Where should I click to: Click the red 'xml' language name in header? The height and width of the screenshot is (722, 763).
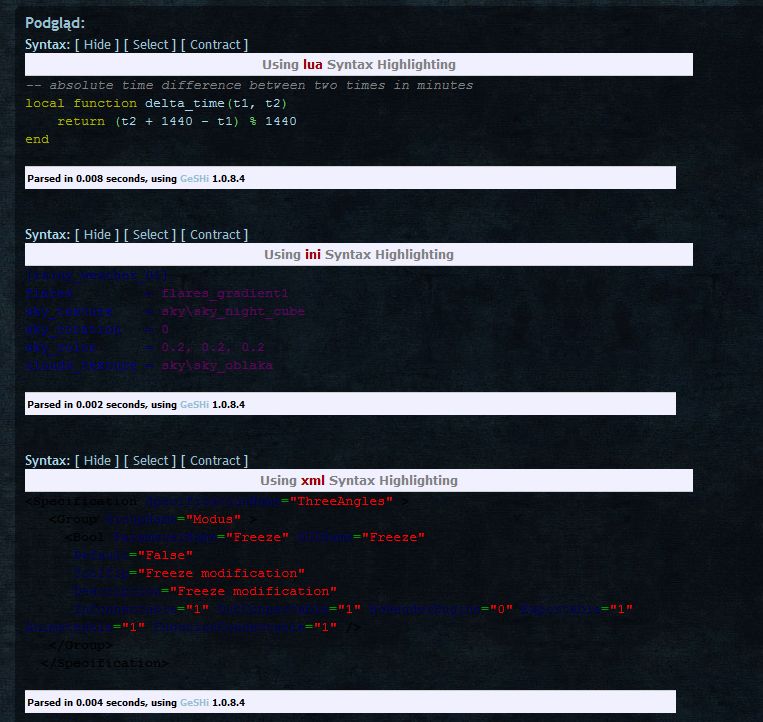(x=313, y=480)
